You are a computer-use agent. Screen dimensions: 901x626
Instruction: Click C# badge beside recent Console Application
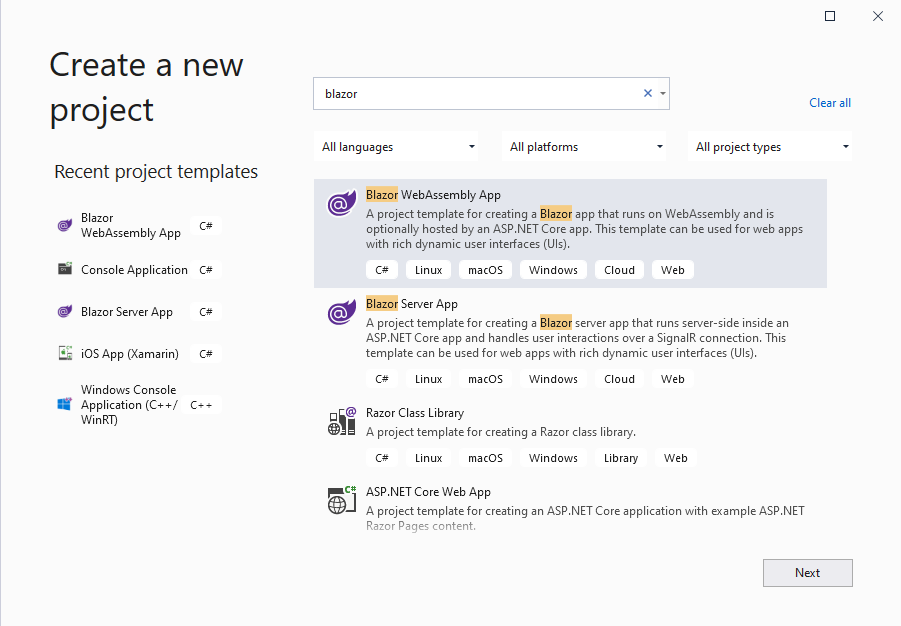click(206, 270)
